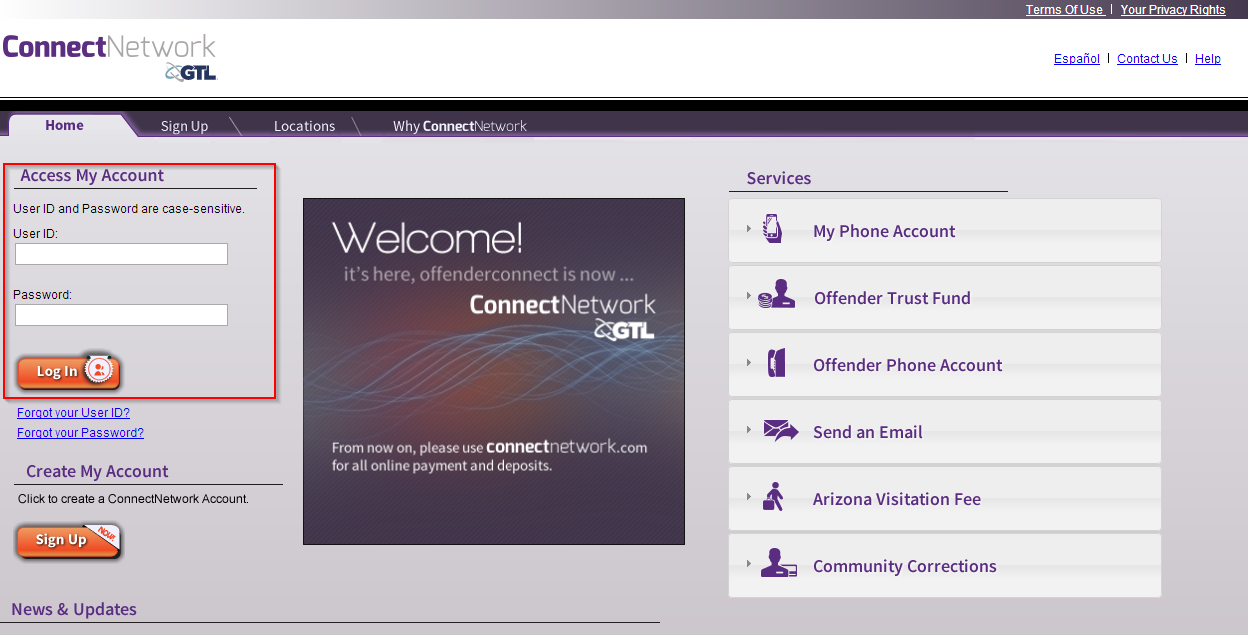Select Offender Phone Account service label
The width and height of the screenshot is (1248, 635).
(x=907, y=365)
